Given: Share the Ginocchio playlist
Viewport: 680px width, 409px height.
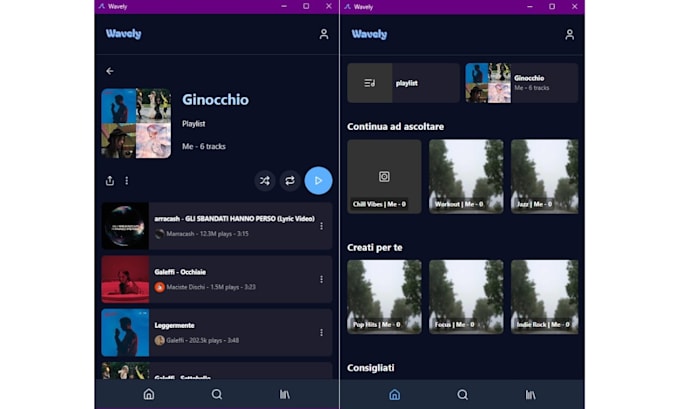Looking at the screenshot, I should pos(110,180).
